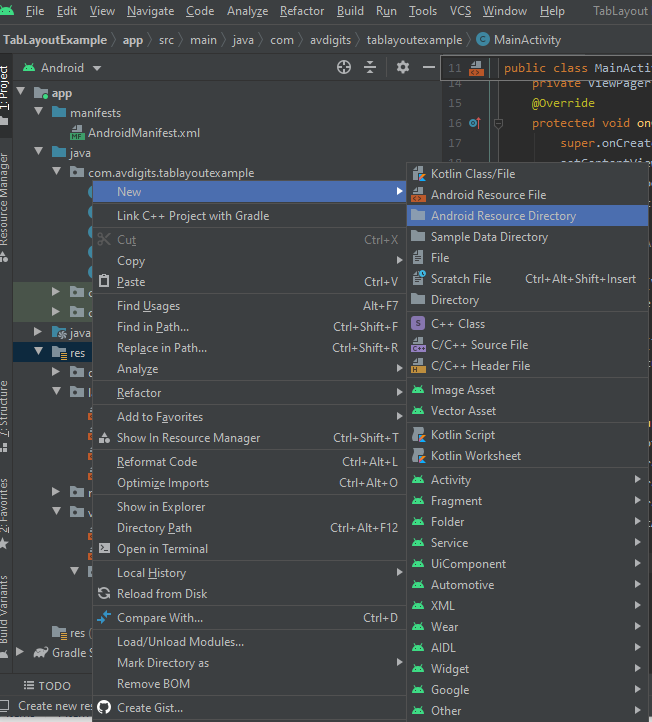The width and height of the screenshot is (652, 722).
Task: Click the locate/scroll from source target icon
Action: tap(343, 68)
